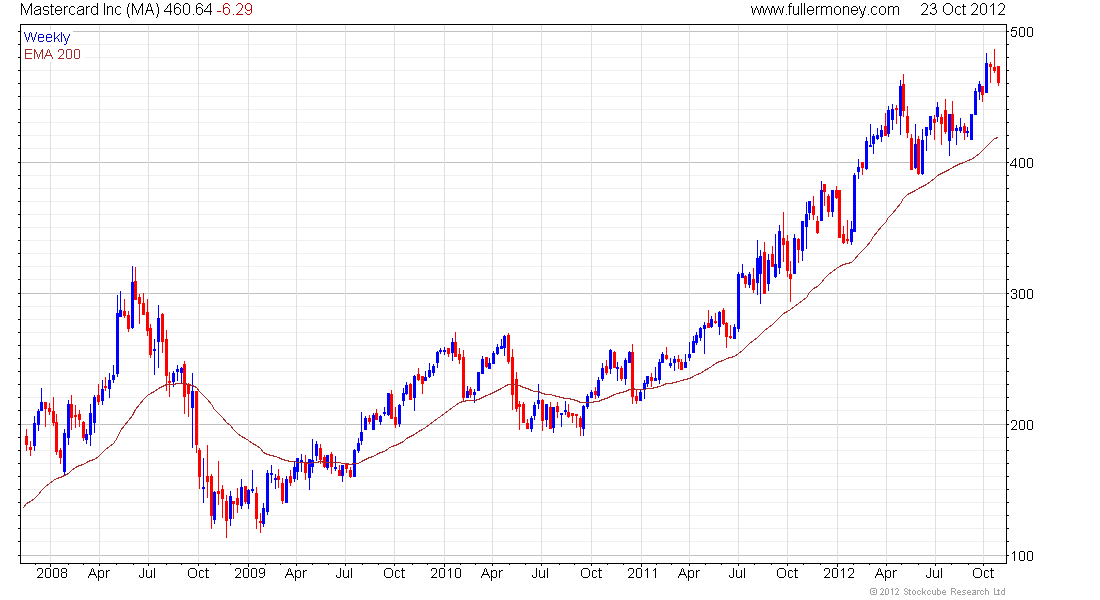Open the www.fullermoney.com link text
Screen dimensions: 1100x600
click(825, 10)
